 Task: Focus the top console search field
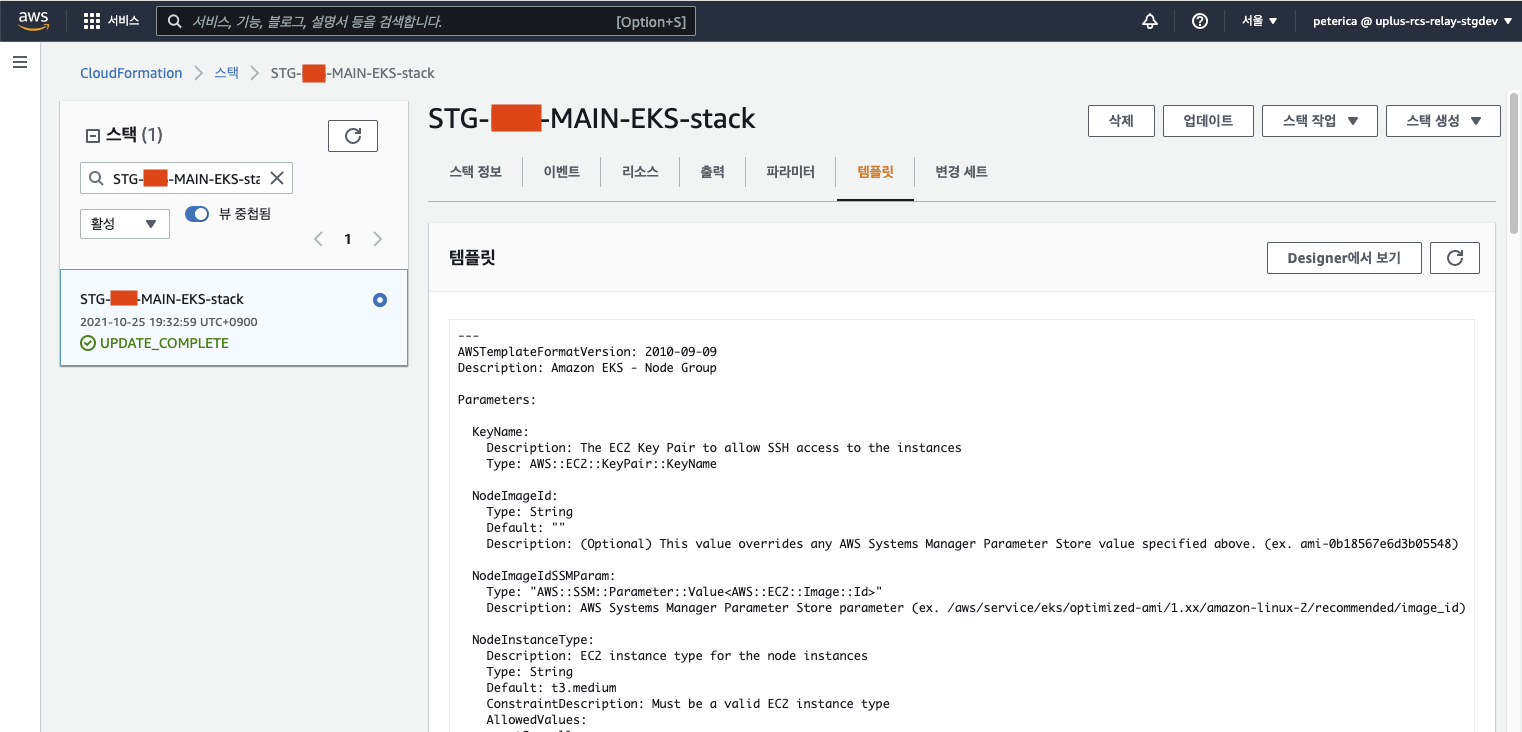coord(426,21)
